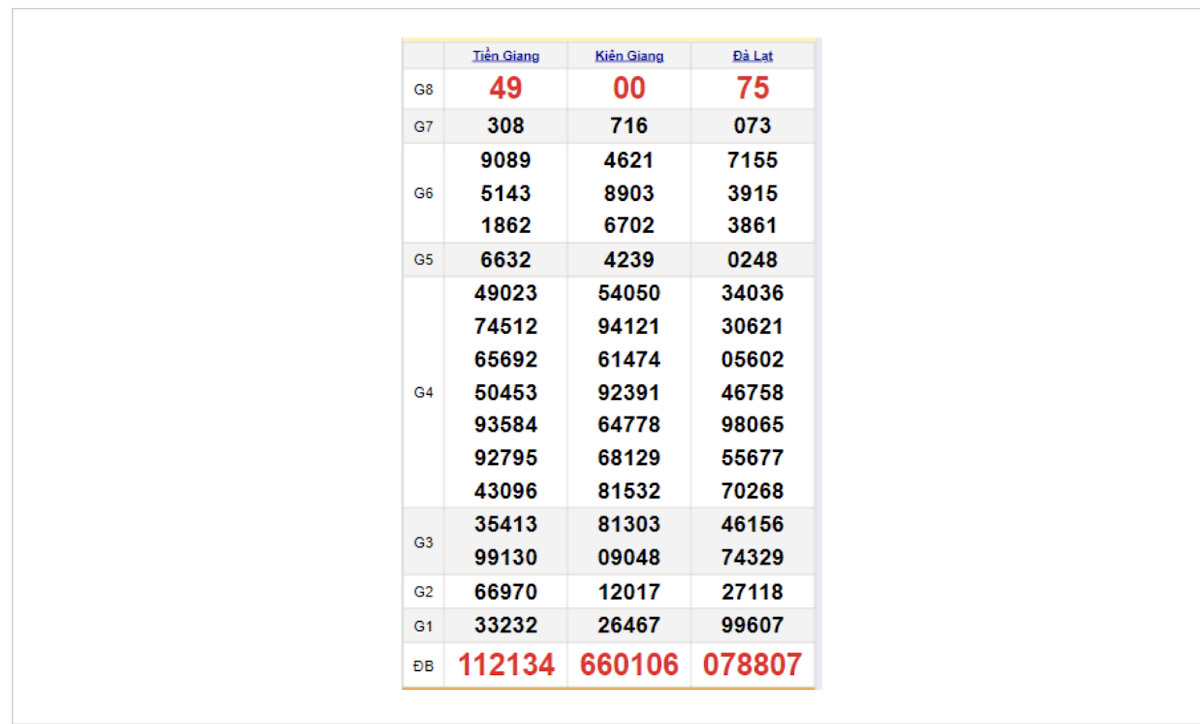Select G6 number 8903

[x=629, y=193]
